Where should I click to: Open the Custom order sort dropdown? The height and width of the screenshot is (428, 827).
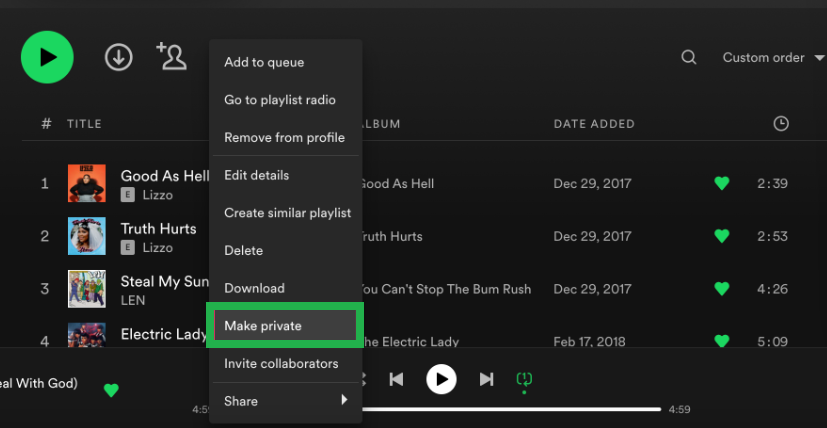(x=773, y=58)
